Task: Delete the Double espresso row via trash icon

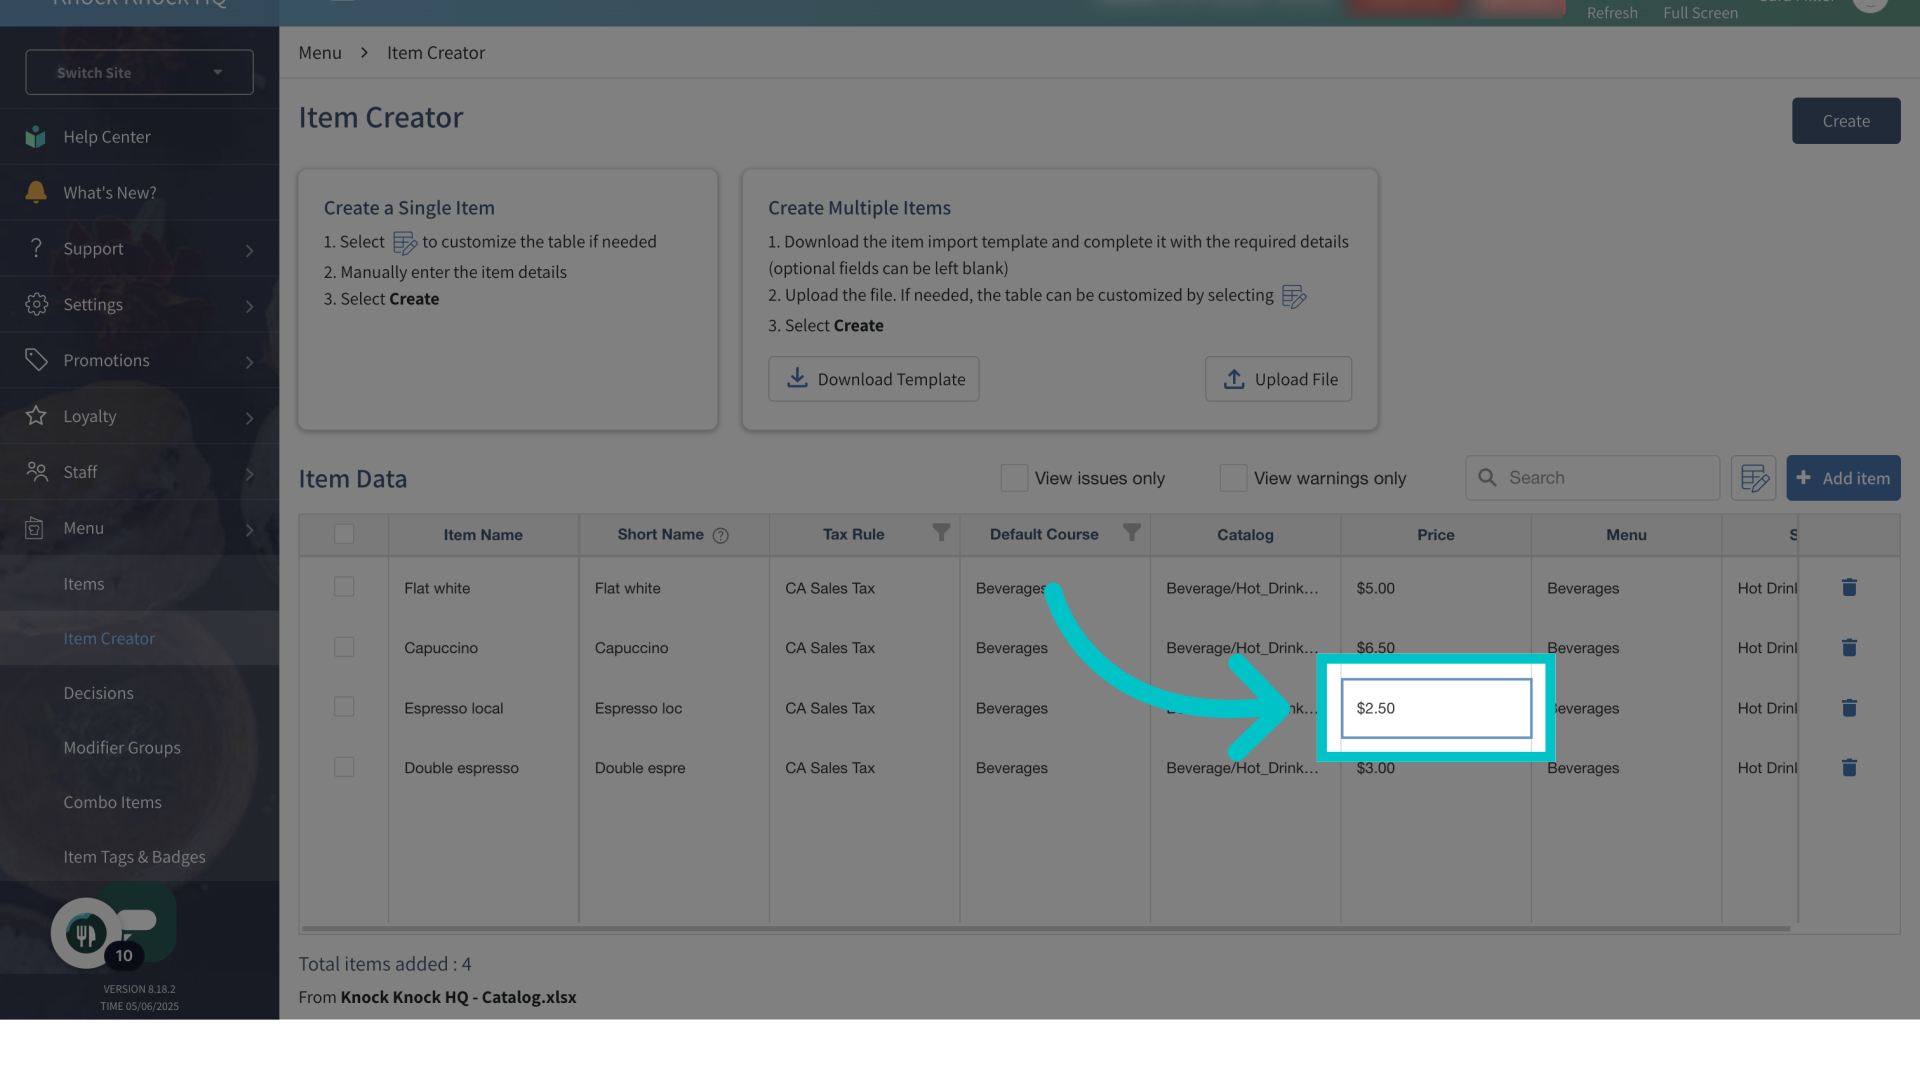Action: [x=1849, y=768]
